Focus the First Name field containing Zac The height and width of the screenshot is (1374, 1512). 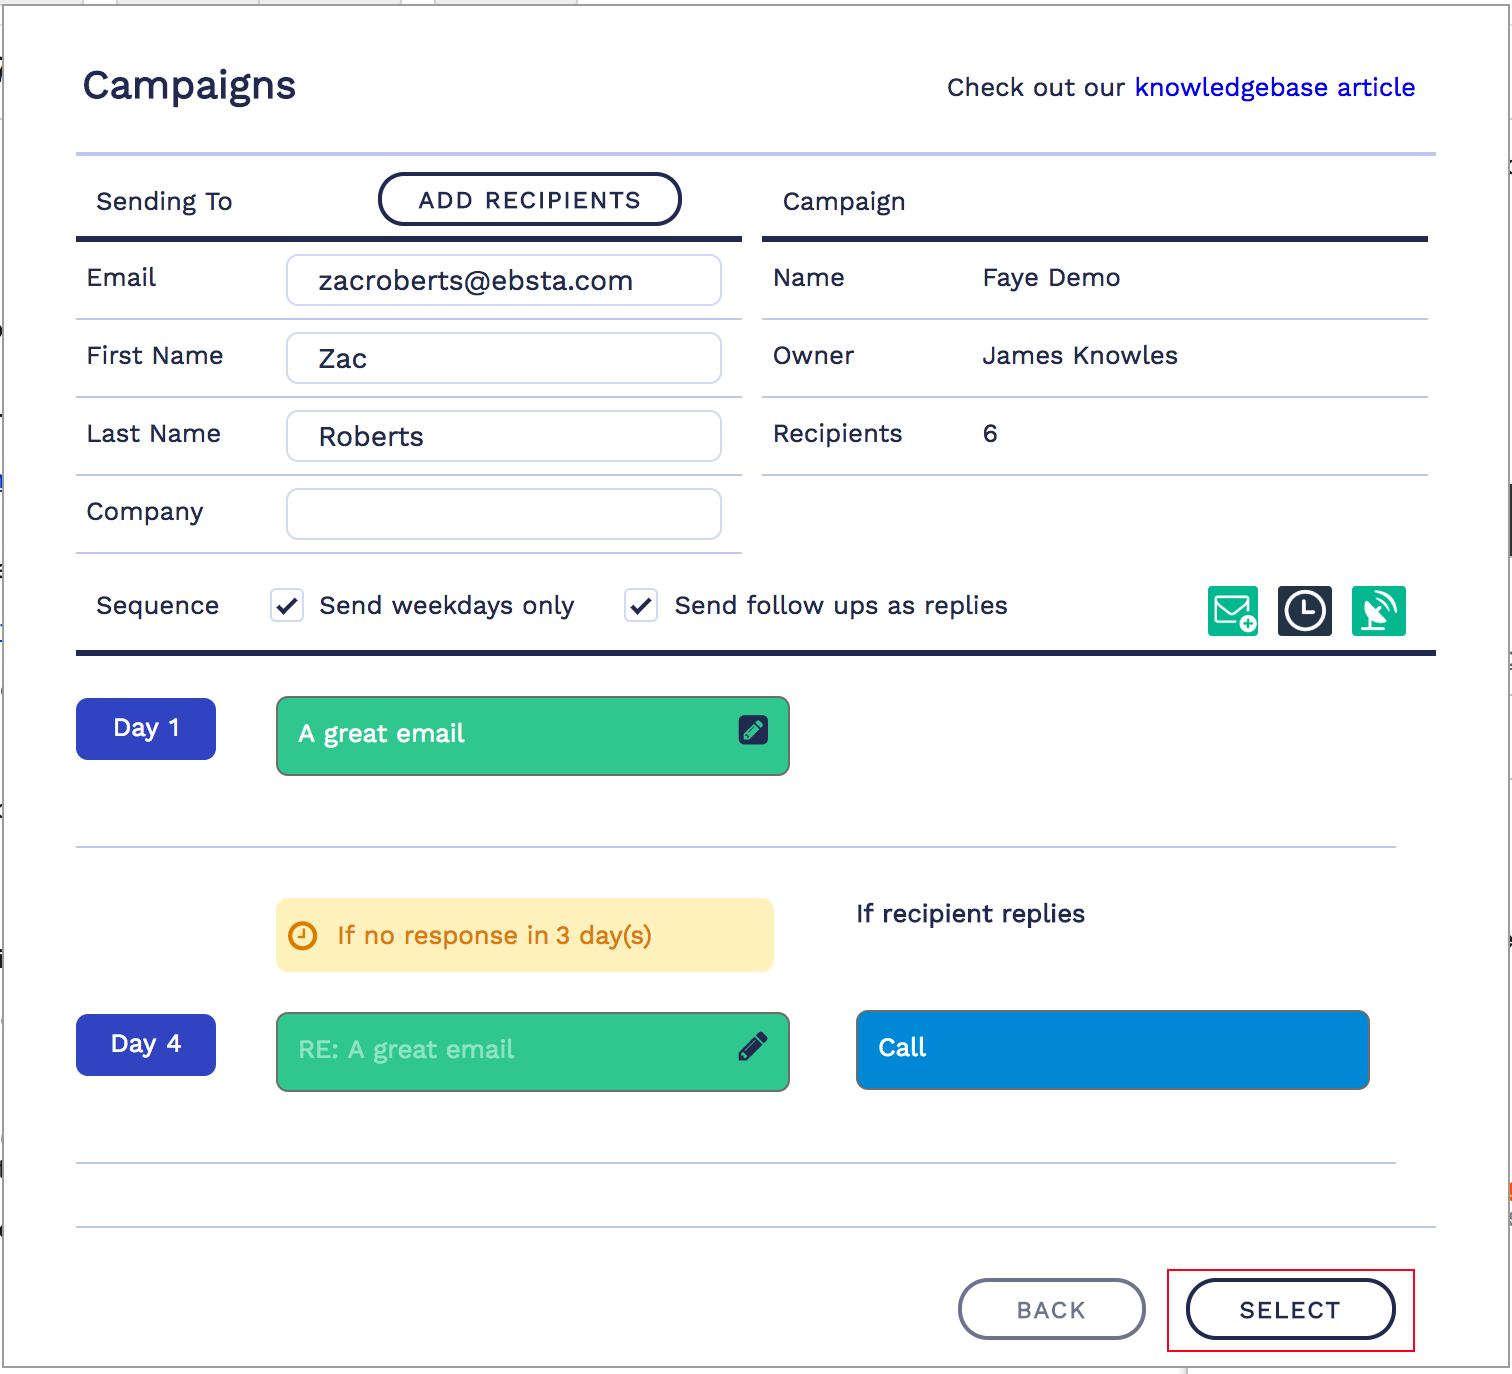click(503, 358)
